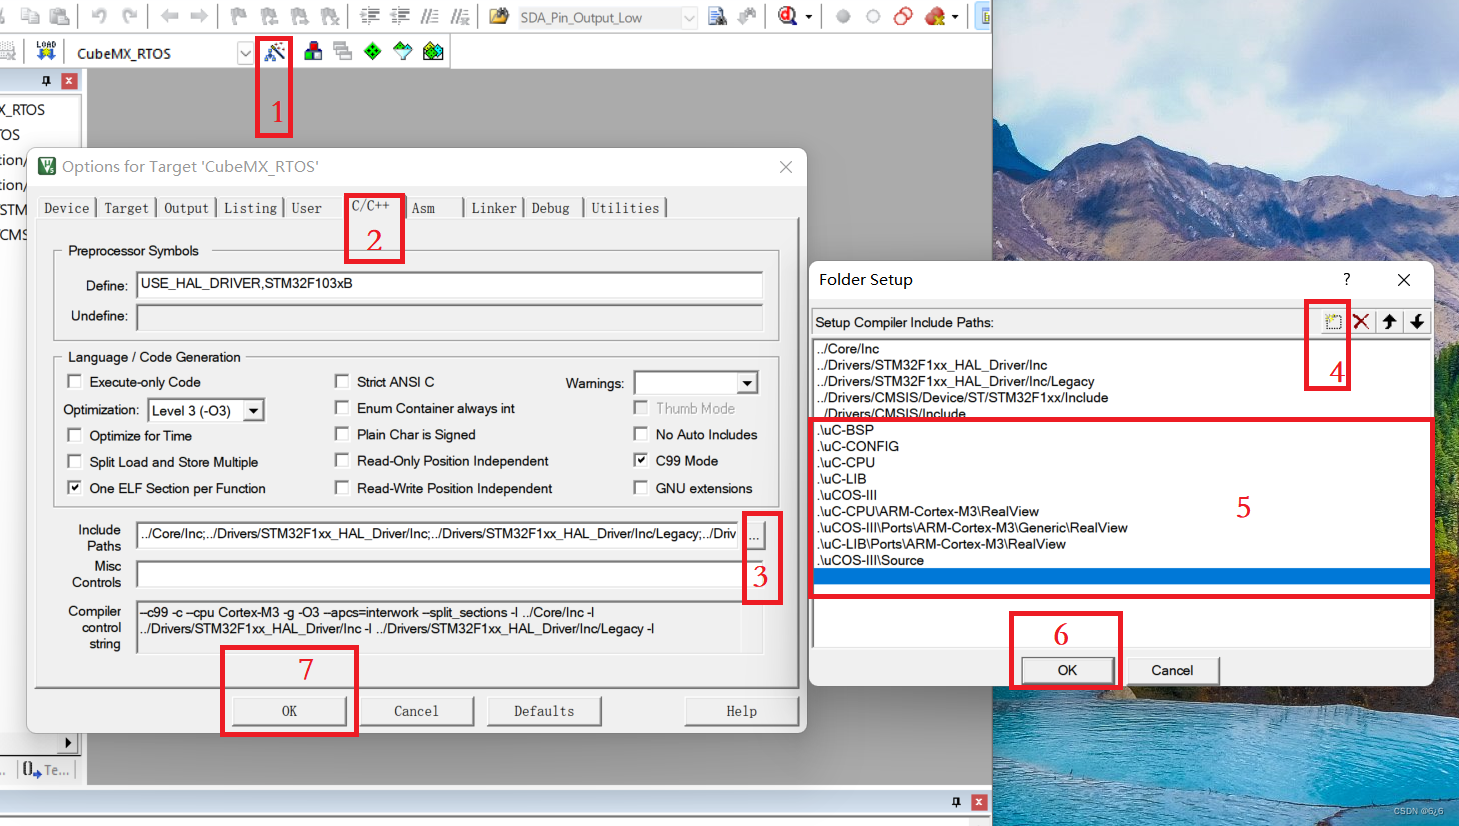This screenshot has height=826, width=1459.
Task: Toggle Optimize for Time checkbox
Action: [x=74, y=435]
